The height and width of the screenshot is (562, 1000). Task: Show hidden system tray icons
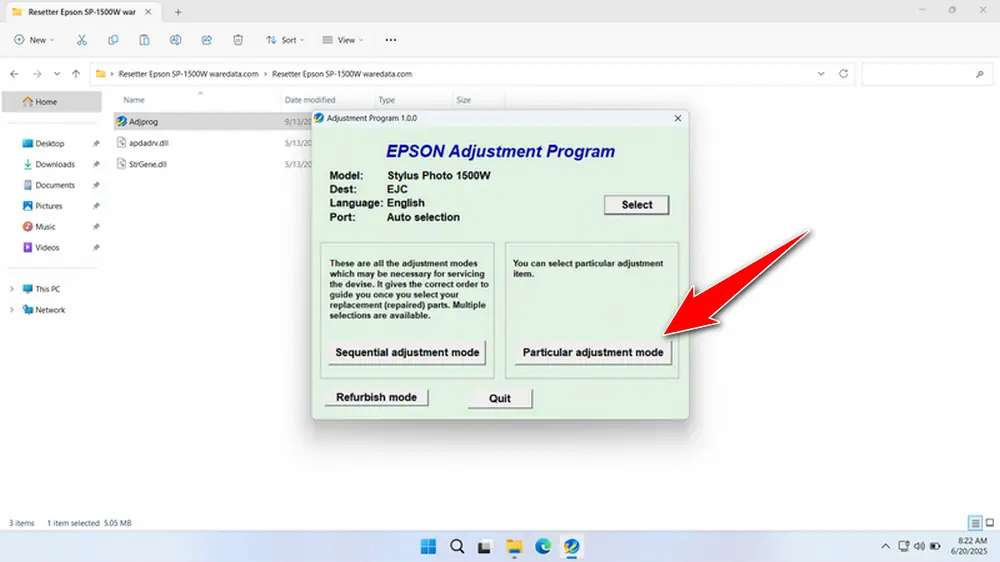tap(885, 547)
